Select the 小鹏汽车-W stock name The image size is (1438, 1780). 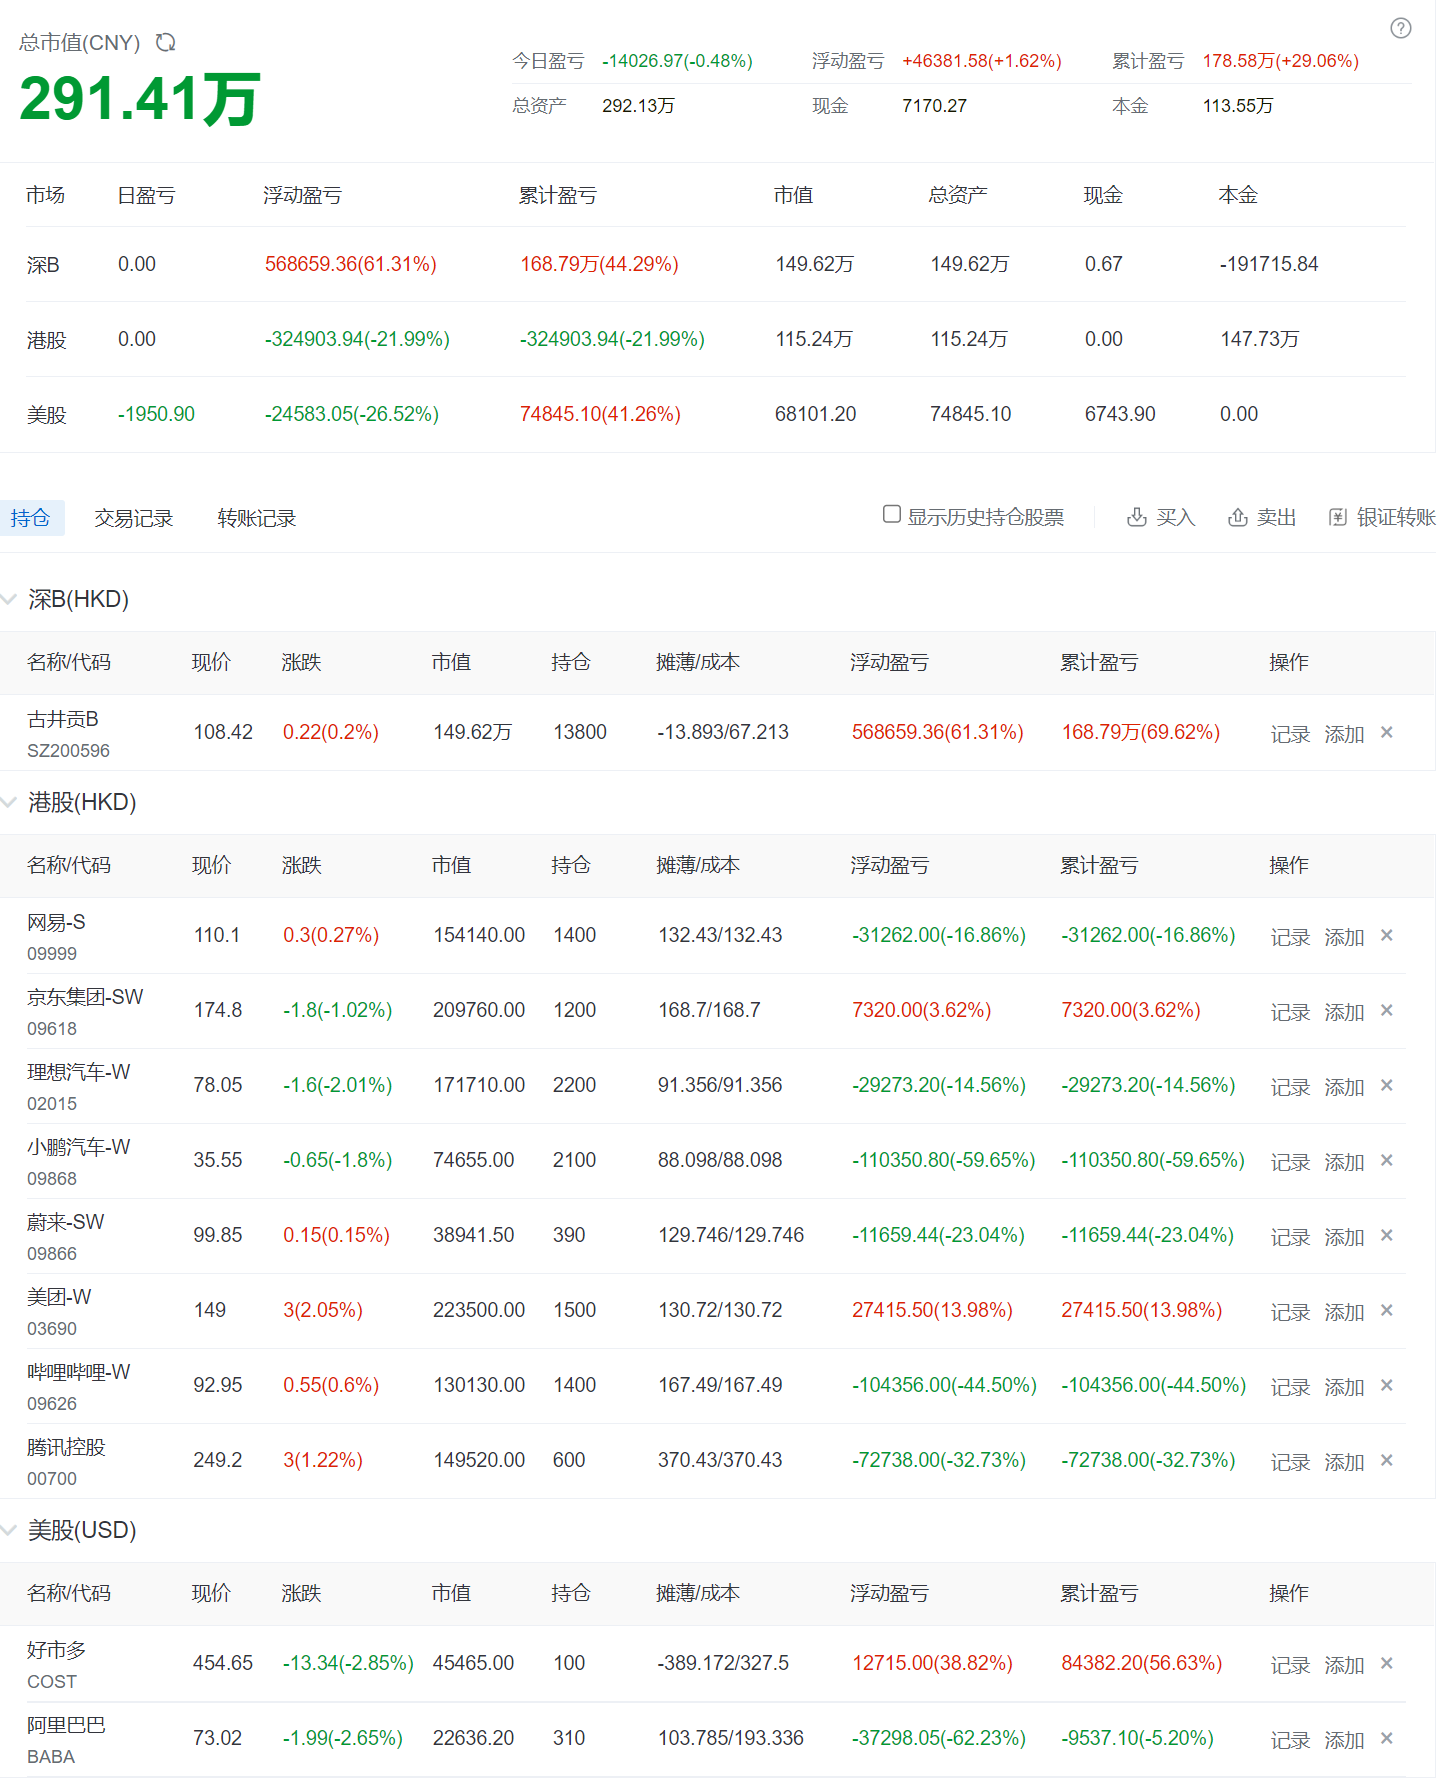[x=79, y=1147]
